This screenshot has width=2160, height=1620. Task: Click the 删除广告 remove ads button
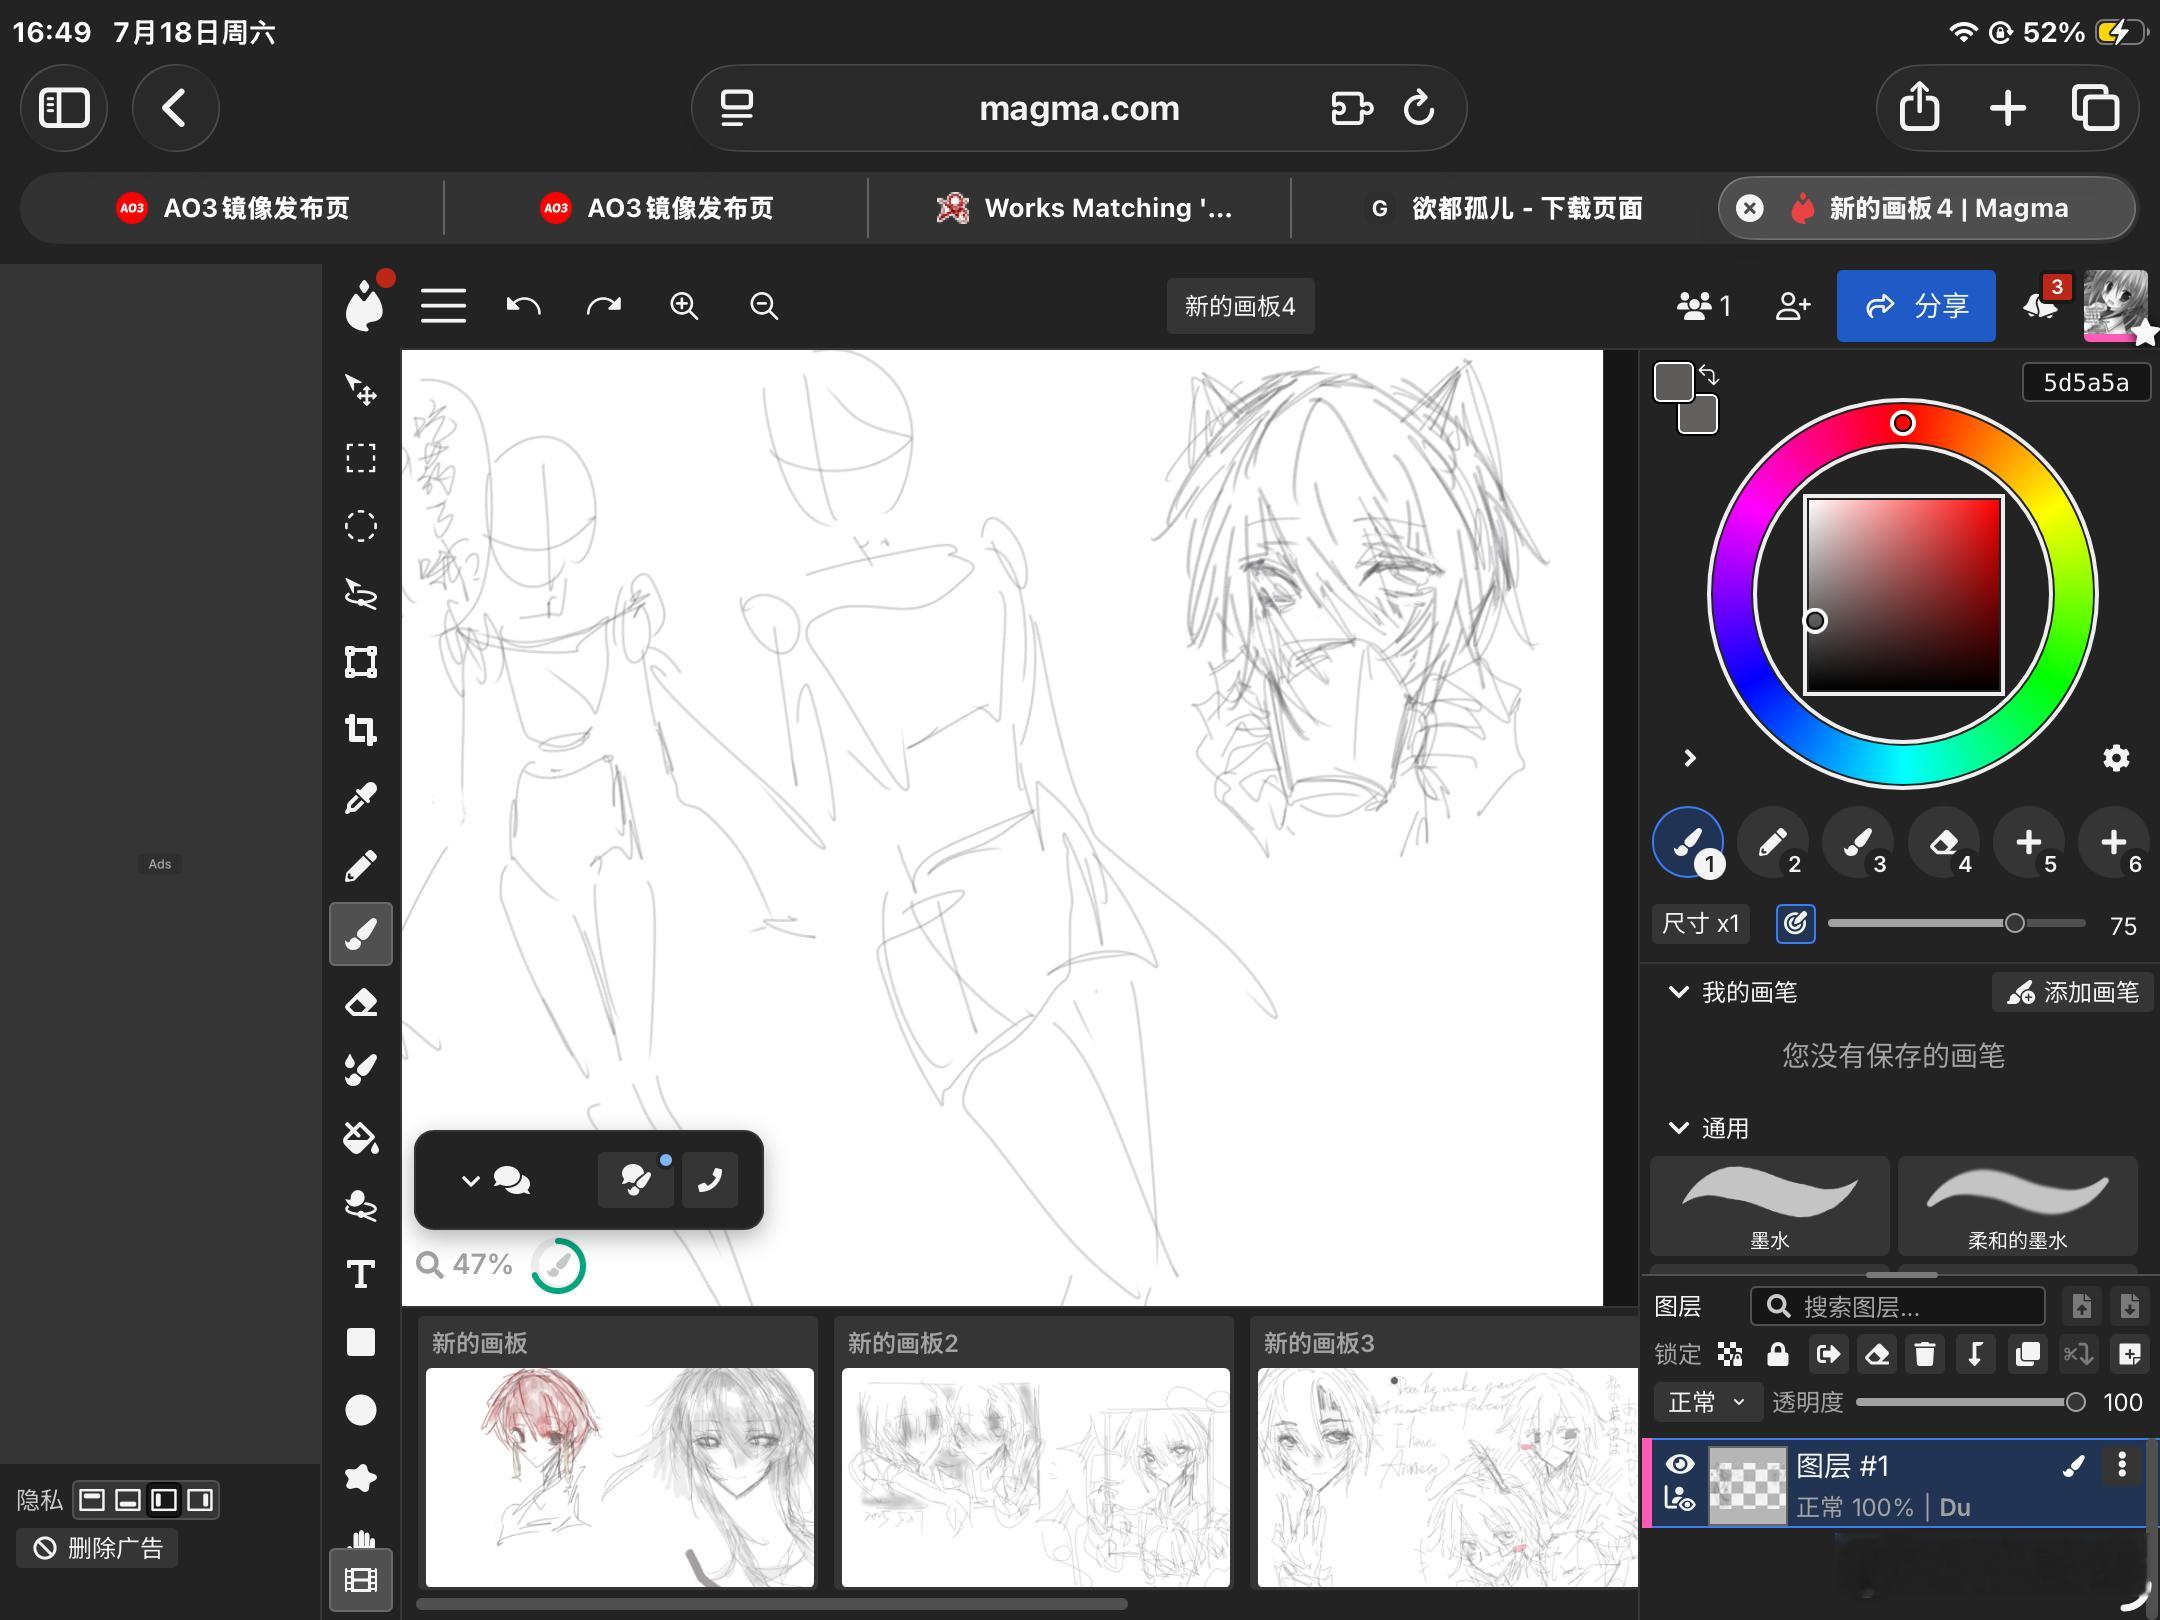pyautogui.click(x=98, y=1548)
